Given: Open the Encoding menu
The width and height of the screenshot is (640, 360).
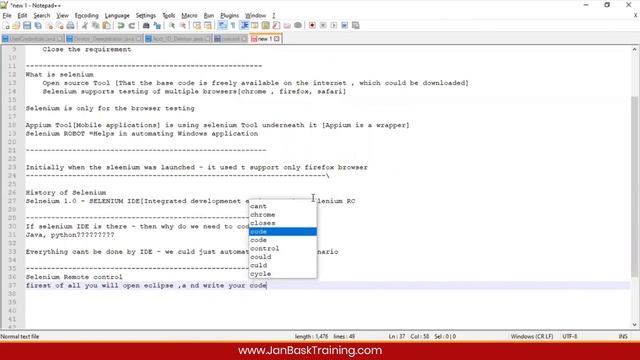Looking at the screenshot, I should 87,16.
